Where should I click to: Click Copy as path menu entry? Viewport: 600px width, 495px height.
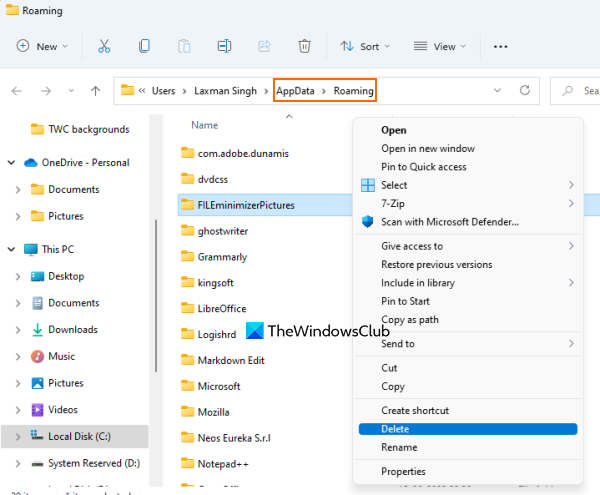[409, 320]
